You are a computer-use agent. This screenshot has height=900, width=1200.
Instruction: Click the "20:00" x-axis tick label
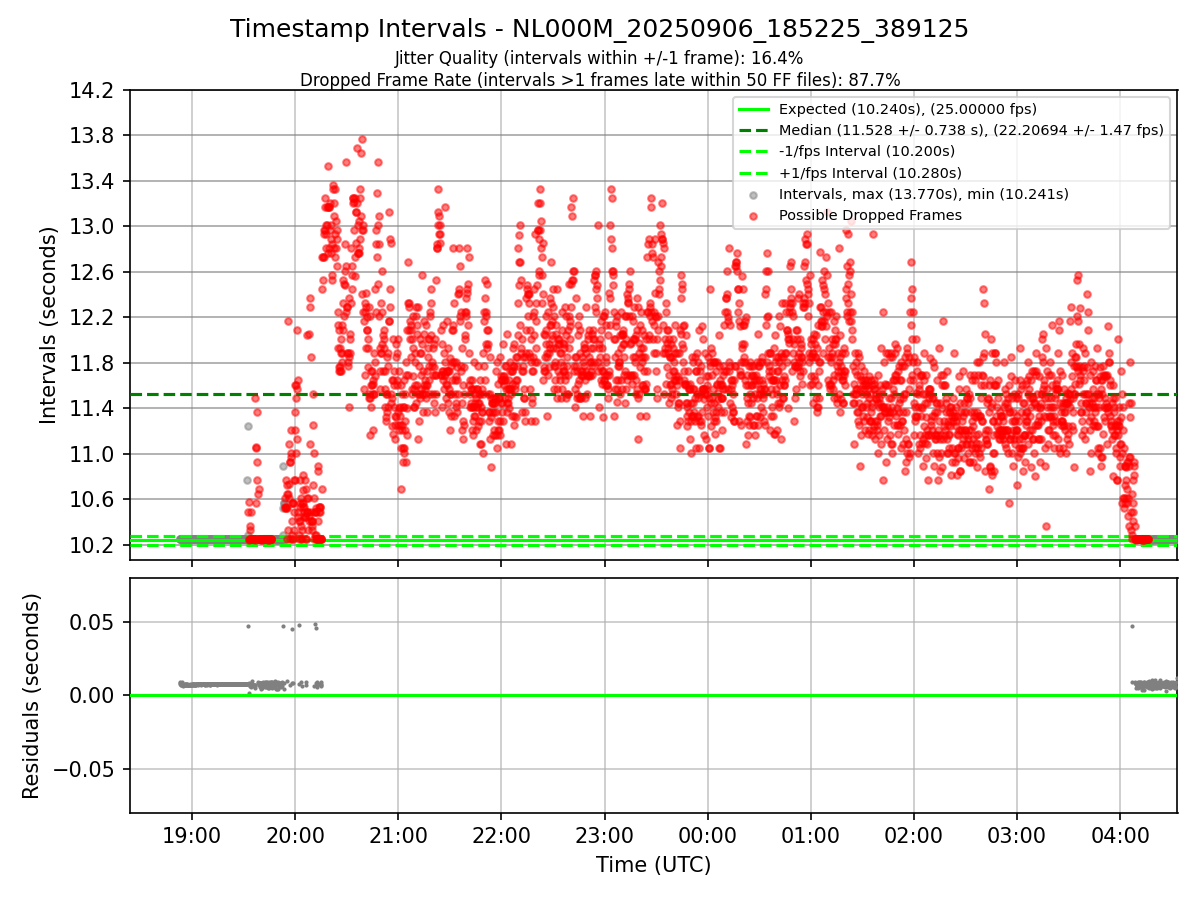pos(295,835)
